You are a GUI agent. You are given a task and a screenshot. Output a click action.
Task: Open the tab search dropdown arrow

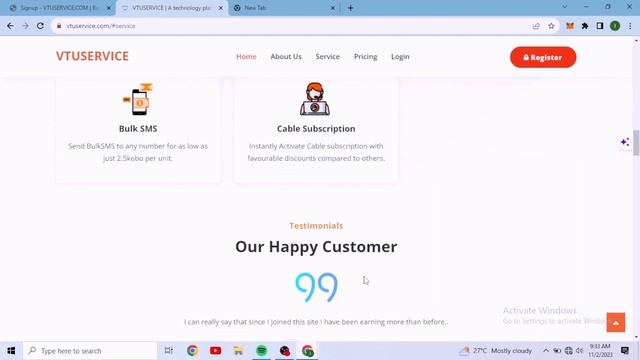click(564, 7)
